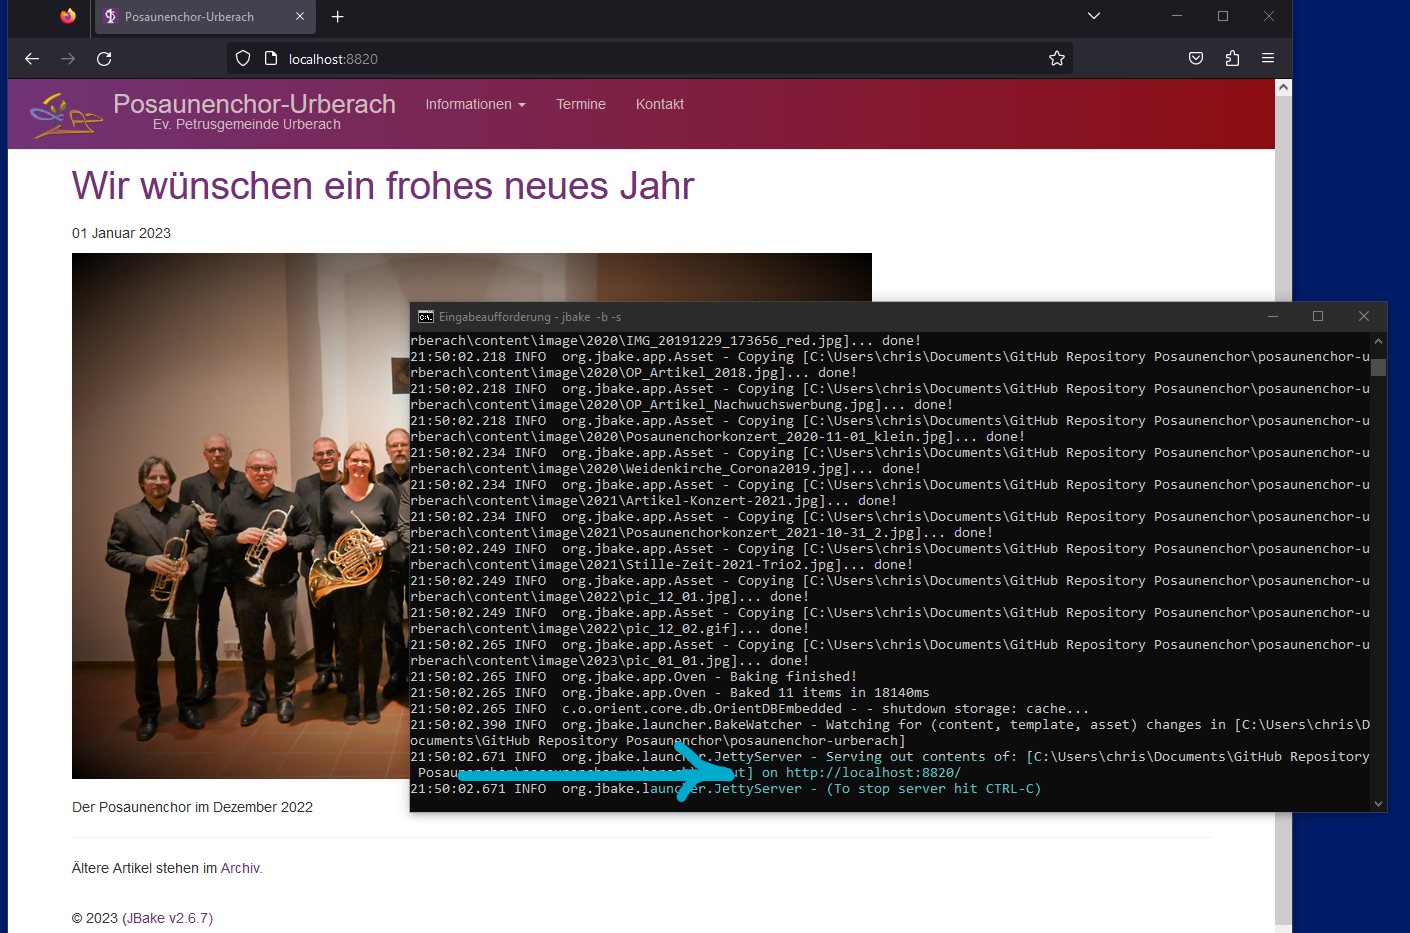Expand the list all tabs chevron
Image resolution: width=1410 pixels, height=933 pixels.
pyautogui.click(x=1094, y=16)
